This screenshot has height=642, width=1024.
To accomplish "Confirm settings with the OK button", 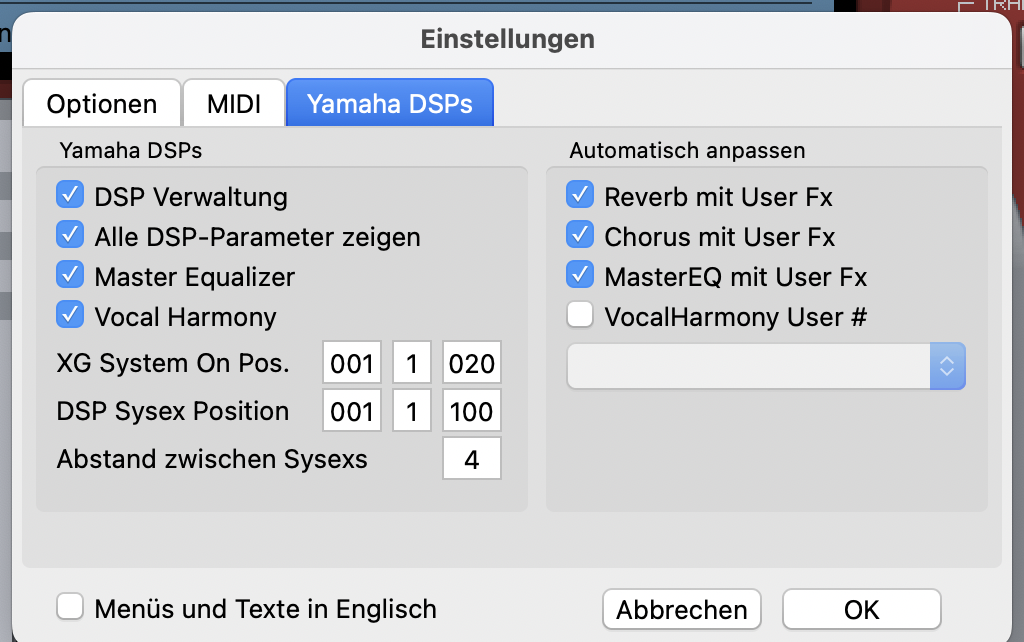I will click(x=861, y=609).
